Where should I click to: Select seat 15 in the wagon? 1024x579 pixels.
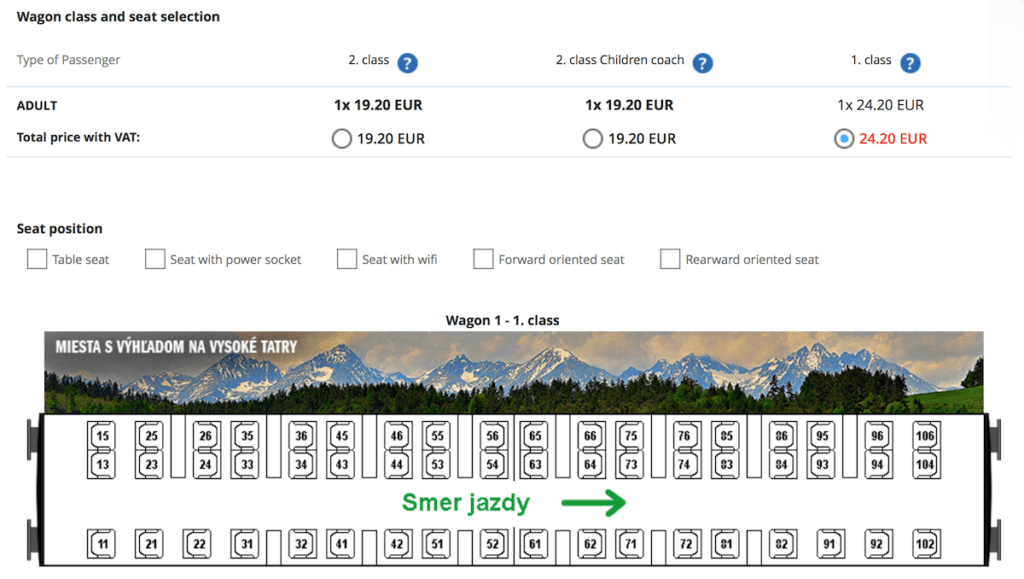click(102, 436)
